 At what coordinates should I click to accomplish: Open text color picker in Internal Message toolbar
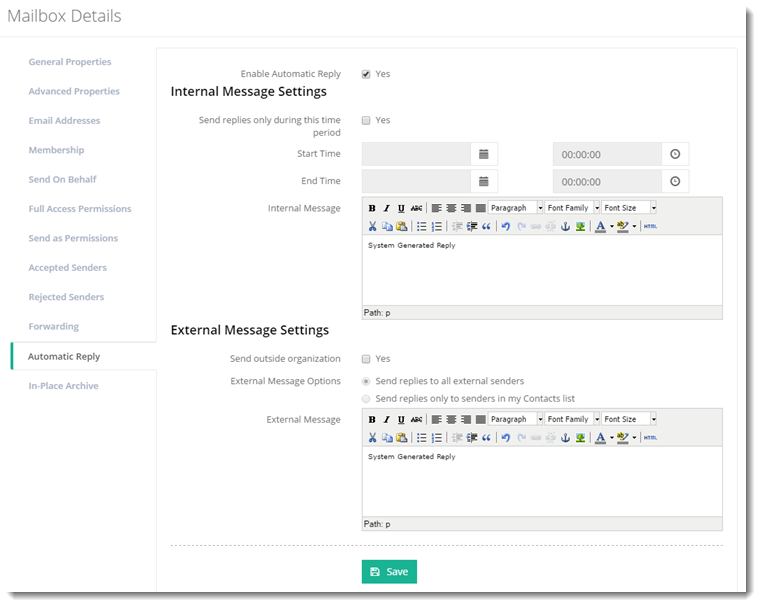[600, 227]
